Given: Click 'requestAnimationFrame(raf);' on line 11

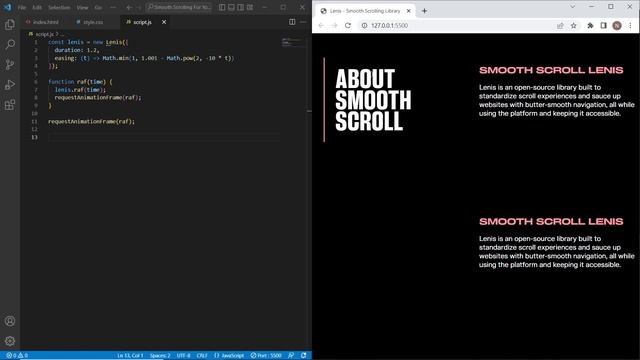Looking at the screenshot, I should click(x=91, y=121).
